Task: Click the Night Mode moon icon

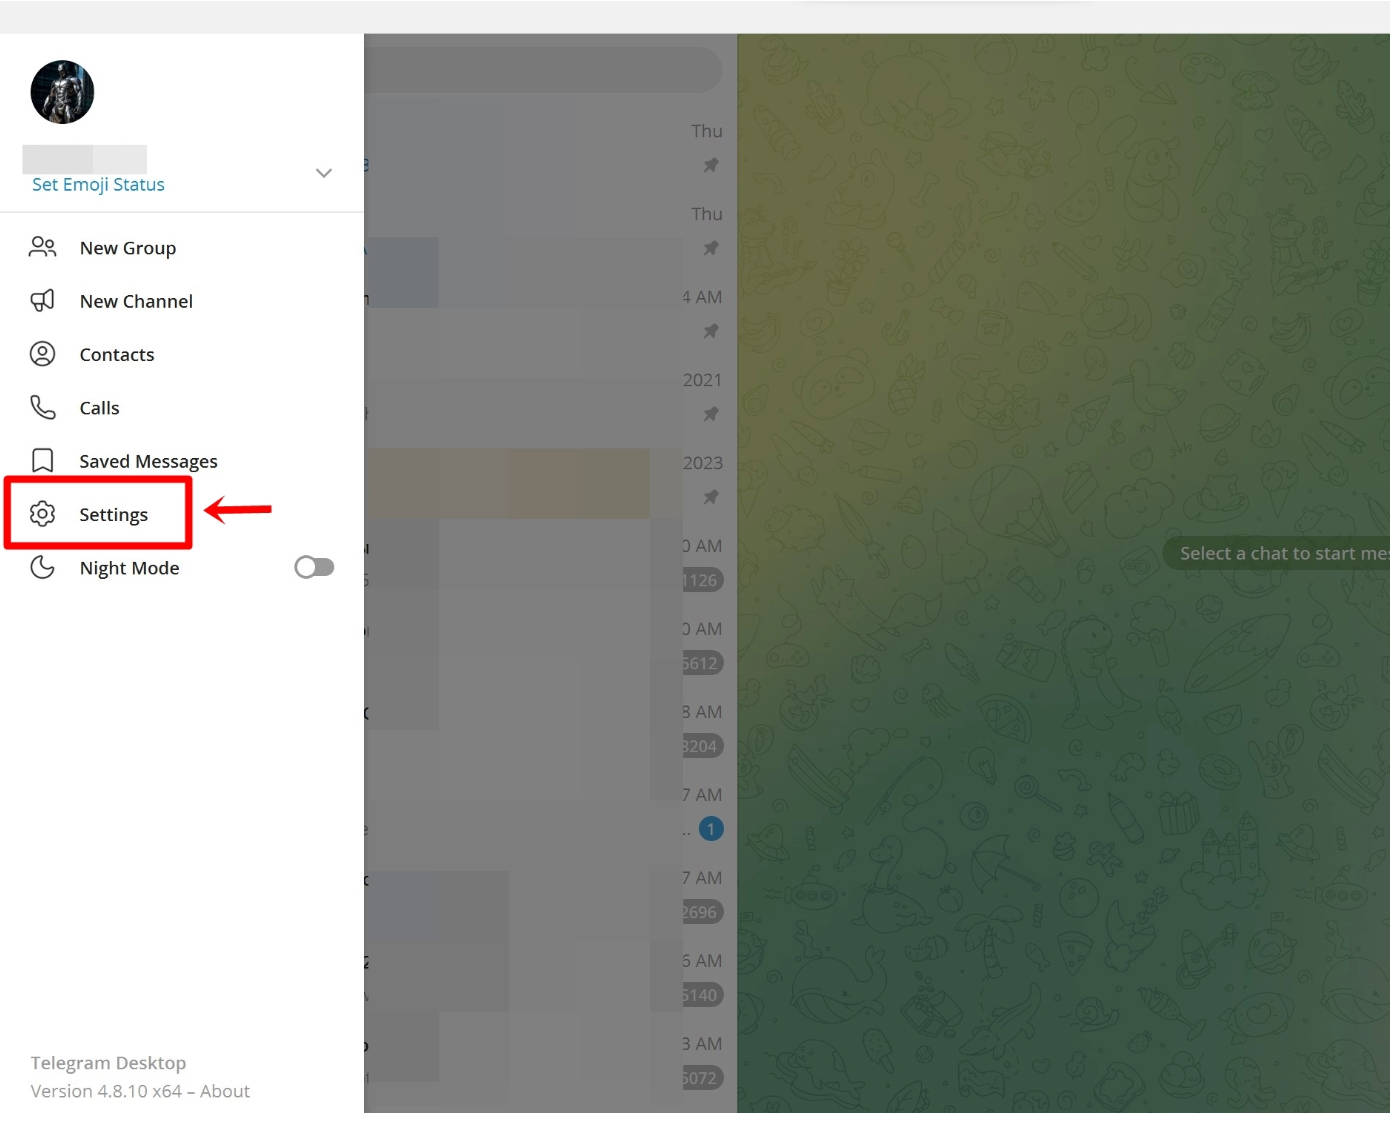Action: click(42, 567)
